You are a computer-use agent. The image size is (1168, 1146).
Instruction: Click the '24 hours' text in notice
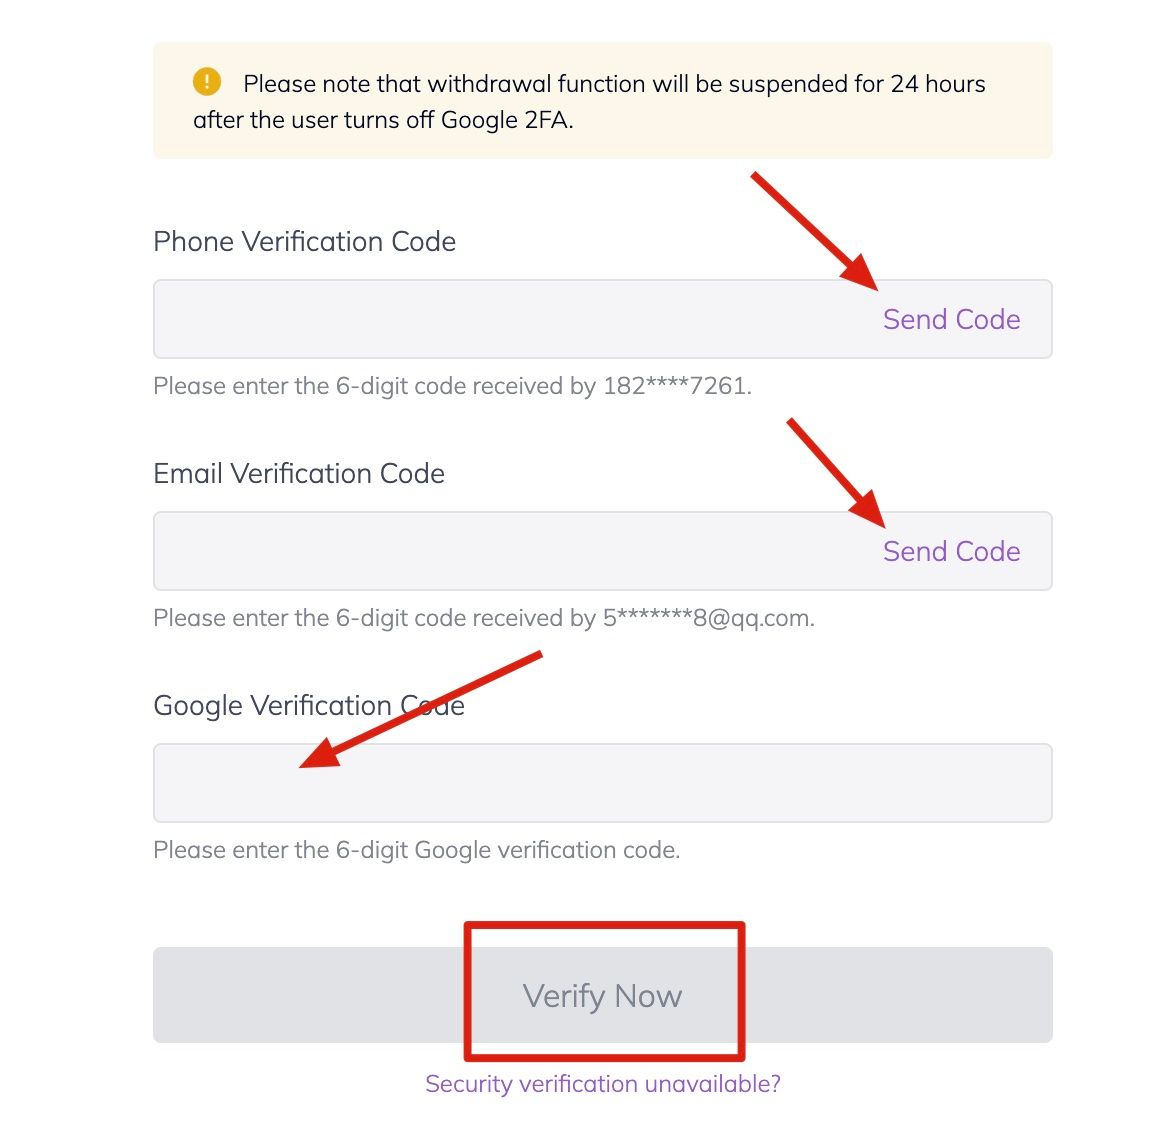tap(937, 84)
